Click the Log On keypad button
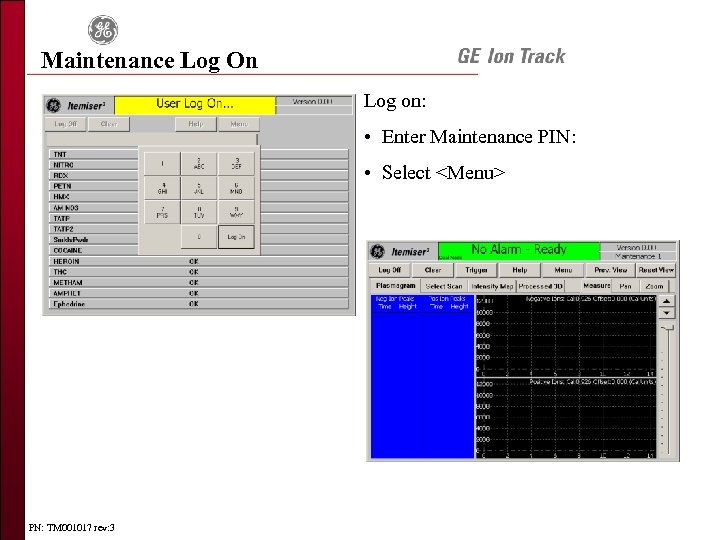Viewport: 720px width, 540px height. coord(236,237)
